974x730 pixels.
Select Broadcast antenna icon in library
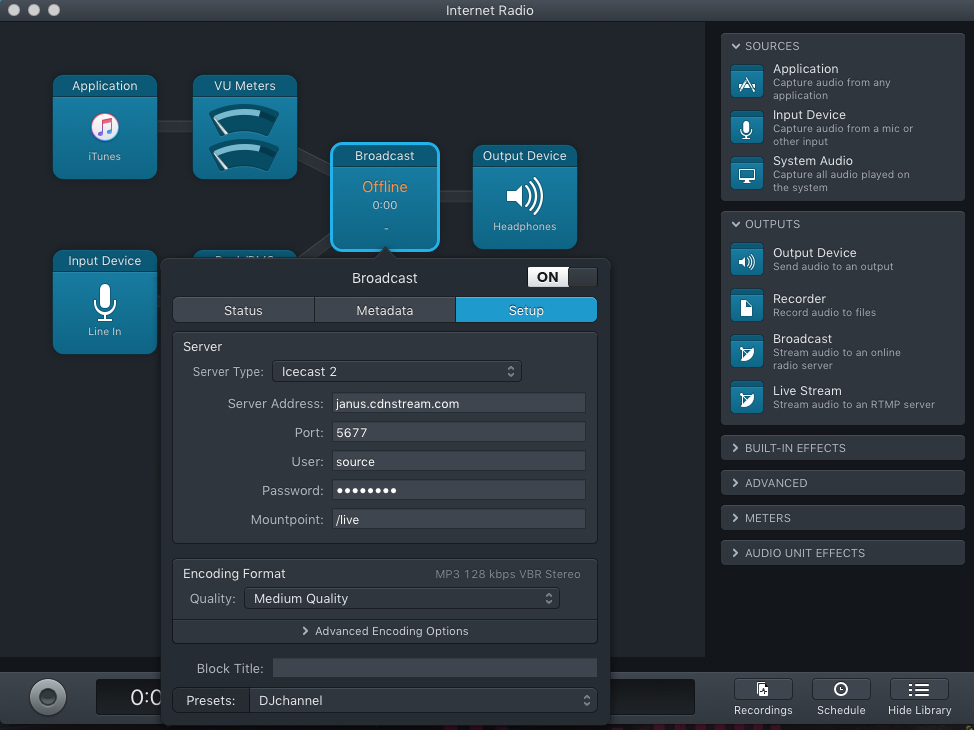[x=747, y=352]
